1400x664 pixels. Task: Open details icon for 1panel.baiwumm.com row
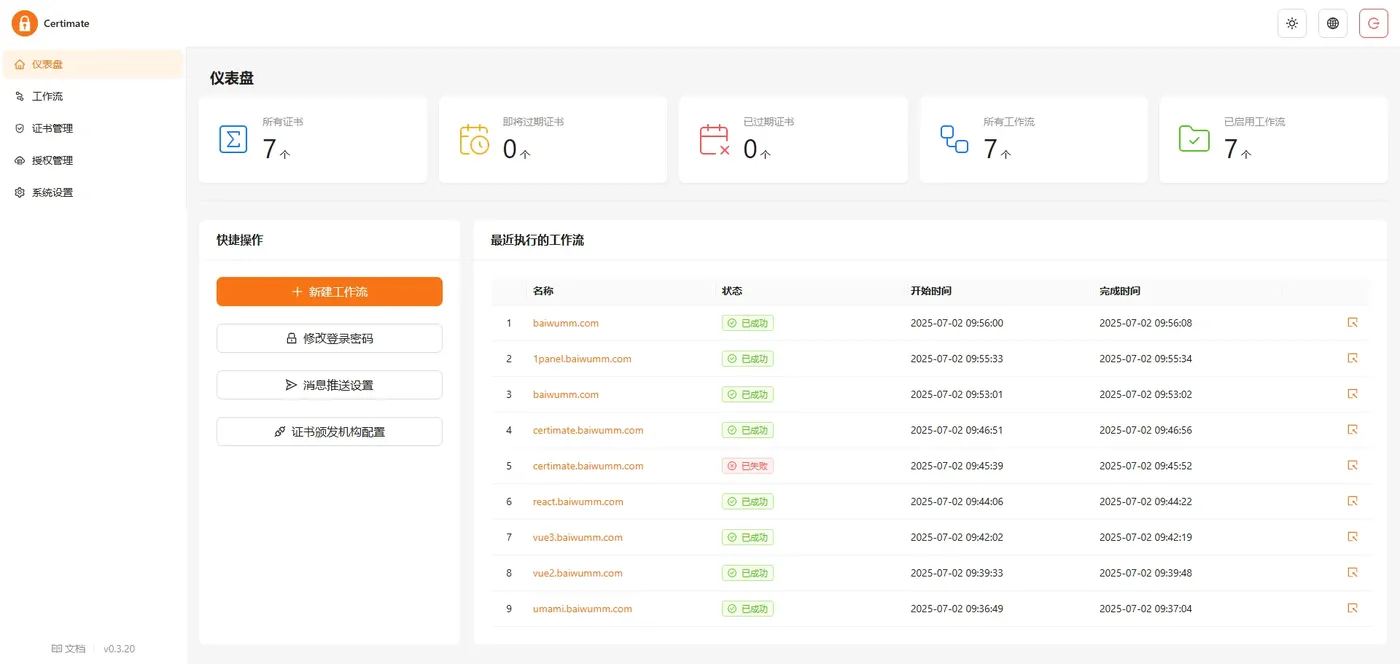1352,358
